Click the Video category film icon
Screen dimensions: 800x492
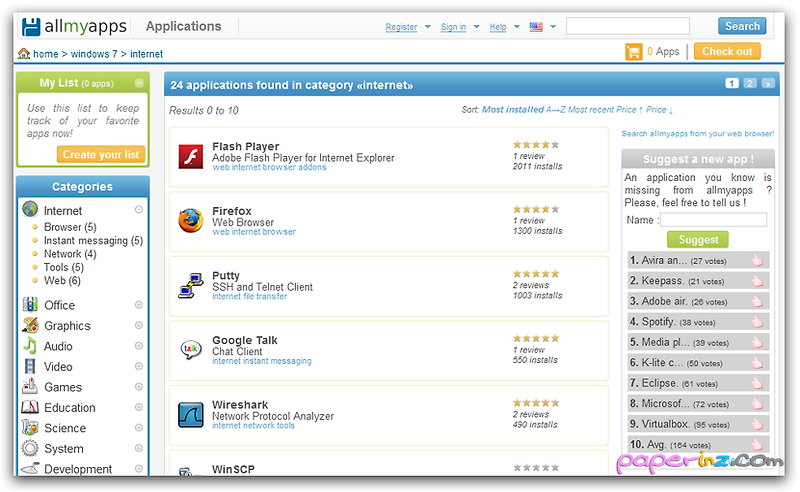click(x=30, y=366)
